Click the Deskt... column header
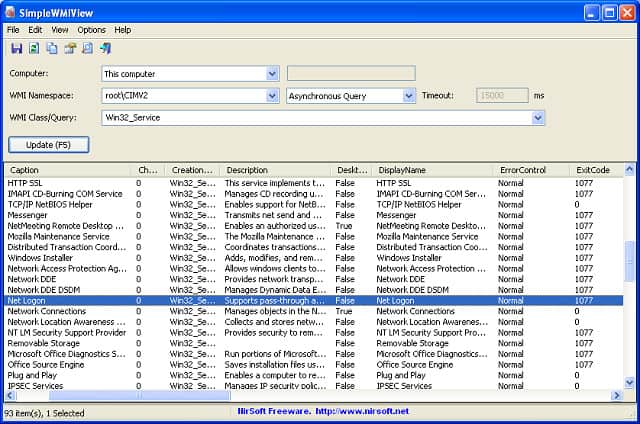Viewport: 640px width, 424px height. pos(352,170)
